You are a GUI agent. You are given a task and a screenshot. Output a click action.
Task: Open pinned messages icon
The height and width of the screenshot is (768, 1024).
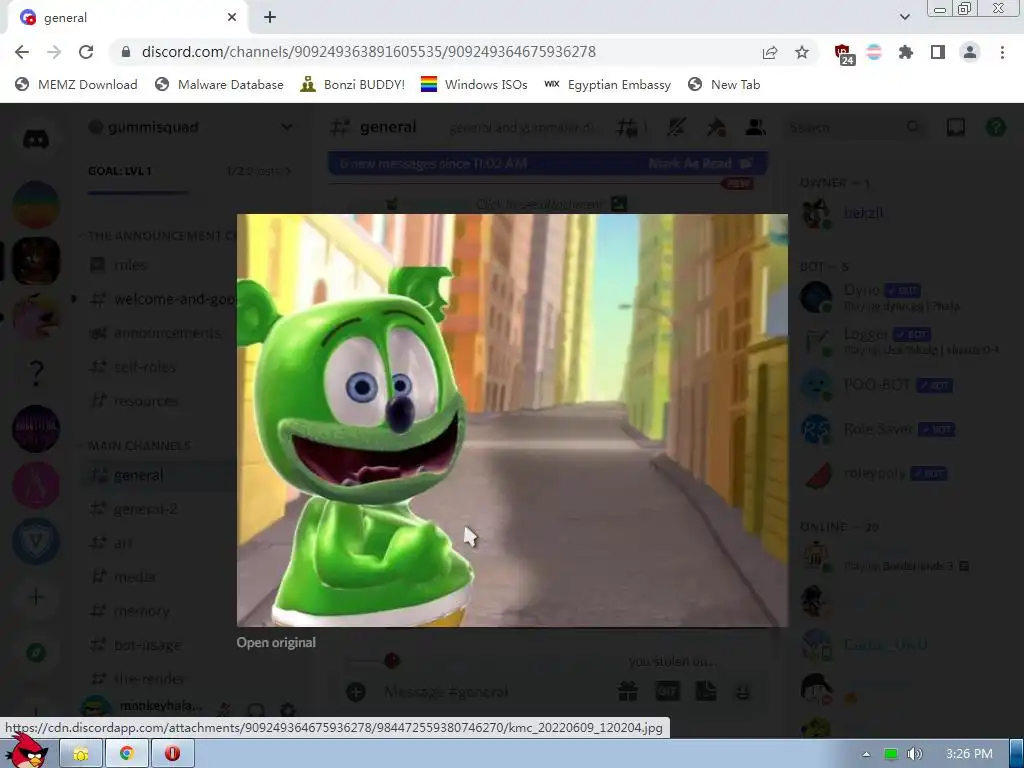716,127
